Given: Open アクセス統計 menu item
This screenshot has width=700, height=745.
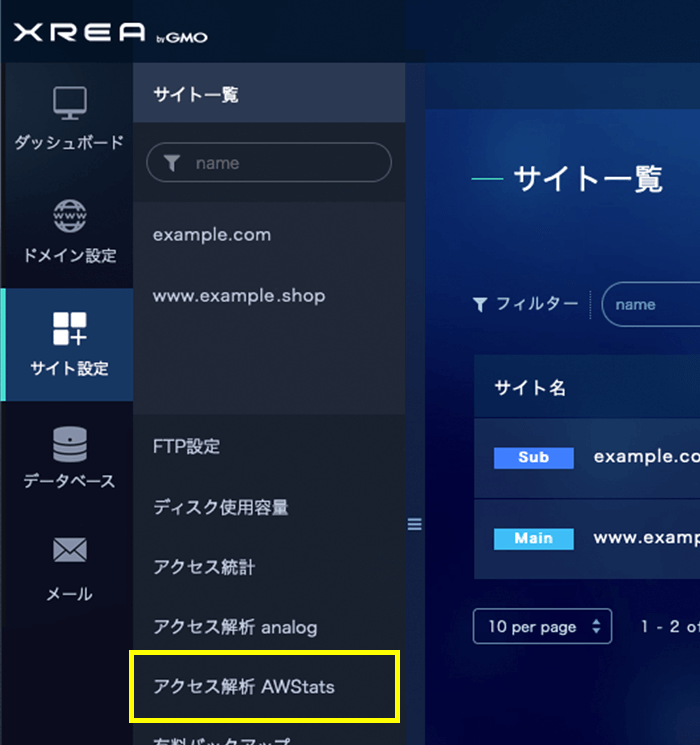Looking at the screenshot, I should tap(204, 567).
